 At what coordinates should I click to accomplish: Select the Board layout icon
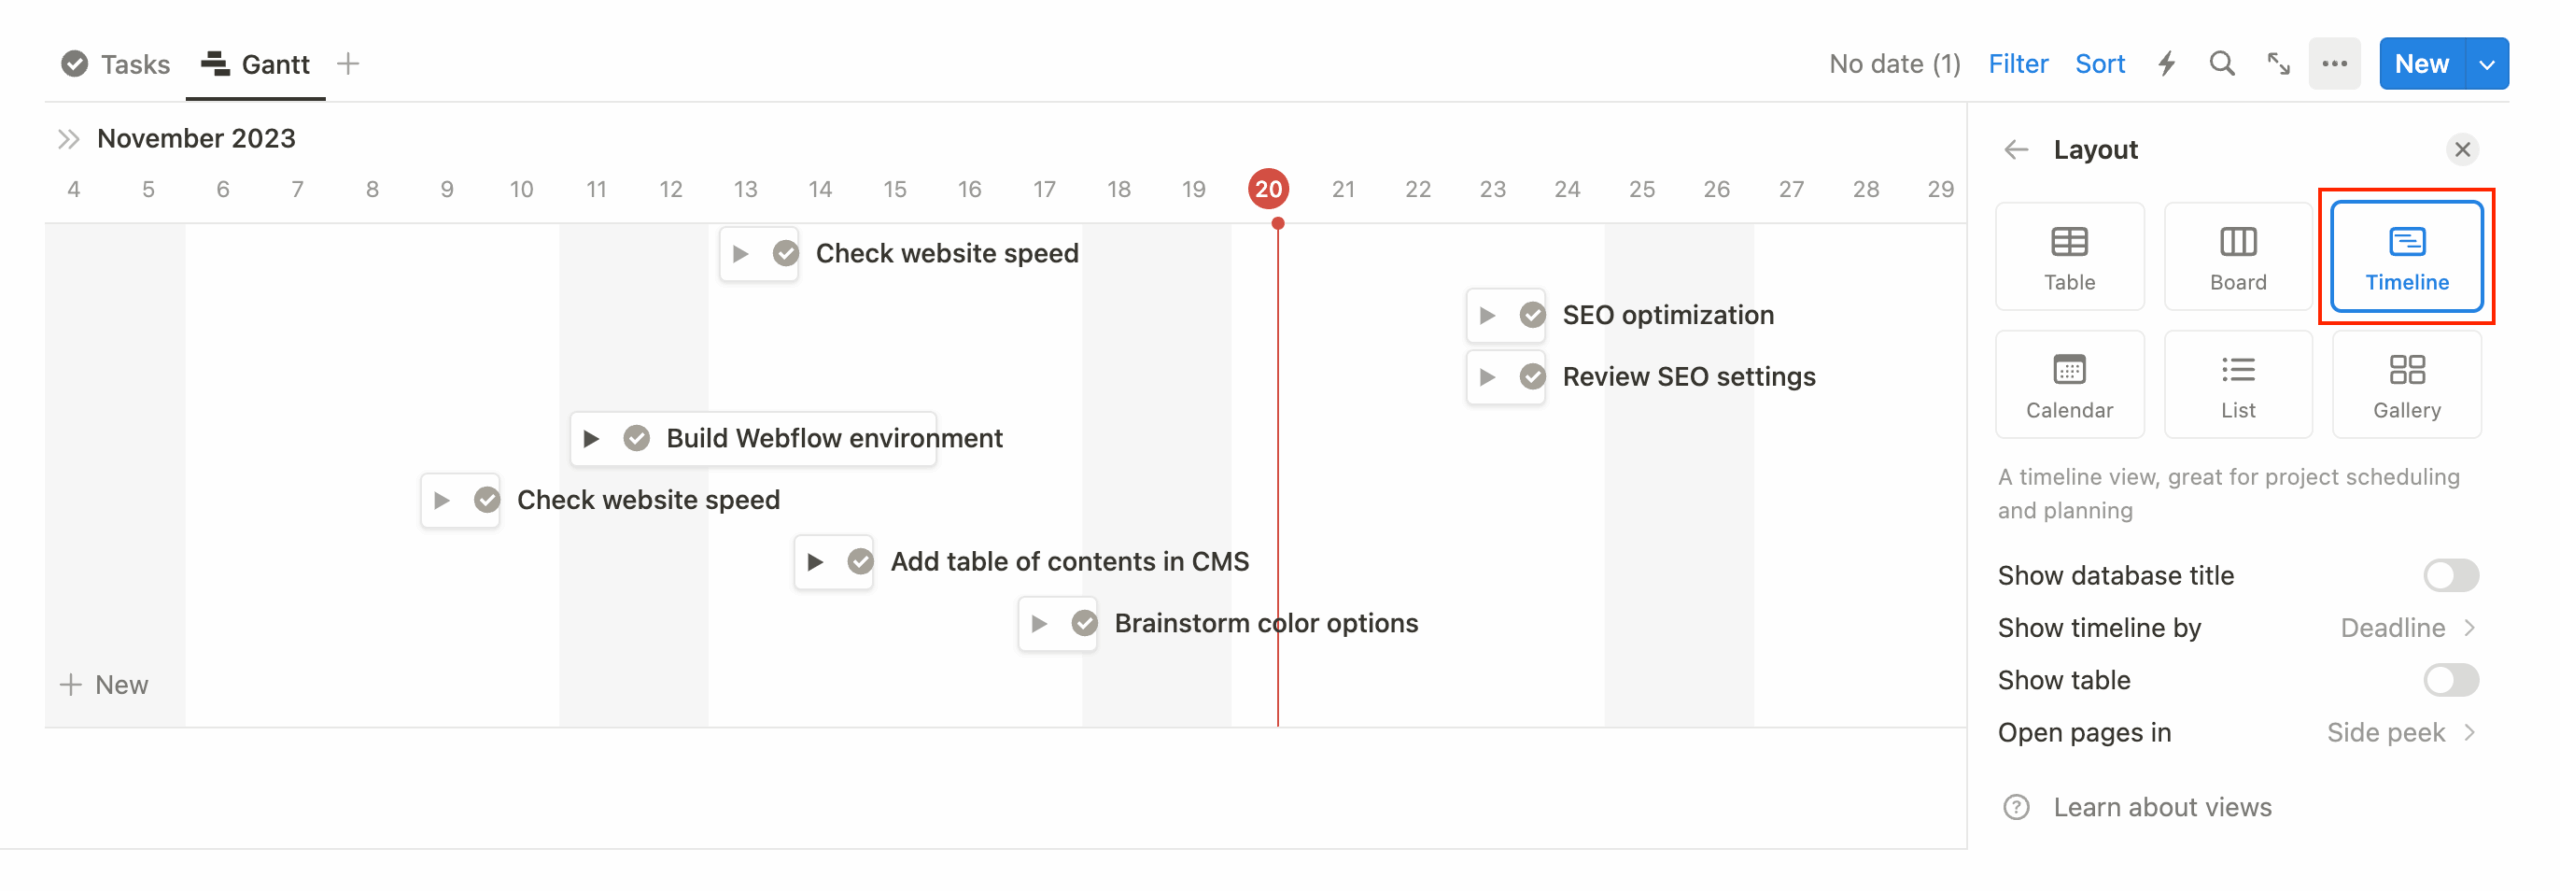(x=2237, y=256)
